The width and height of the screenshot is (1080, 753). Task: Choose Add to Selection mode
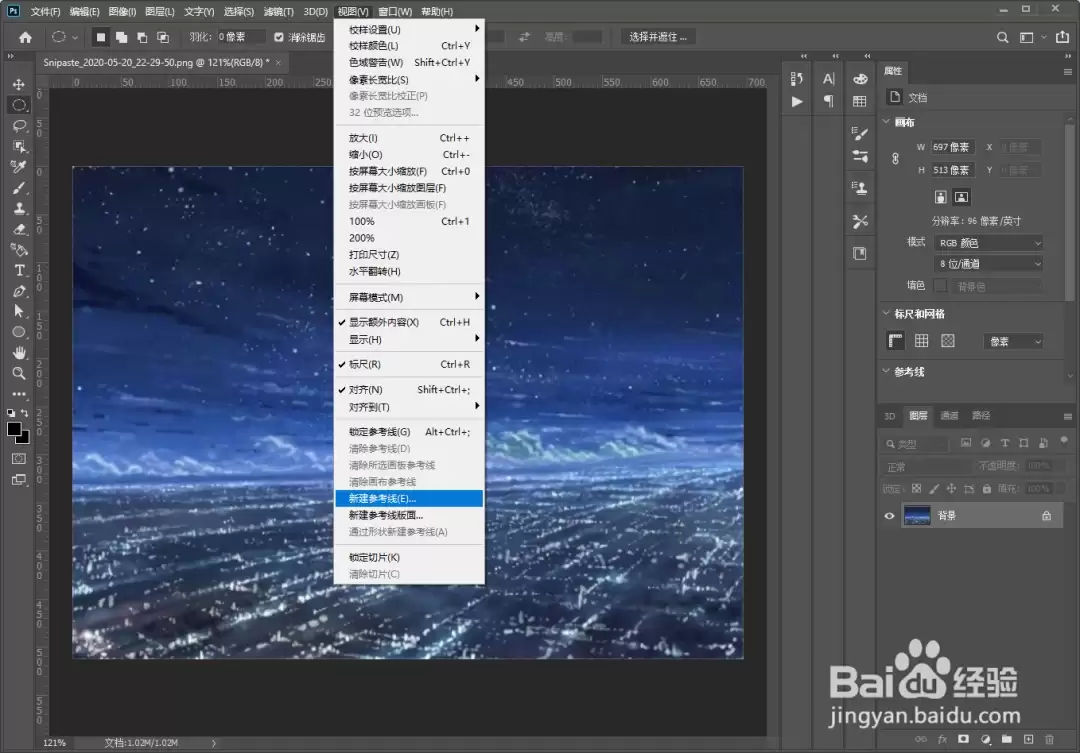121,37
